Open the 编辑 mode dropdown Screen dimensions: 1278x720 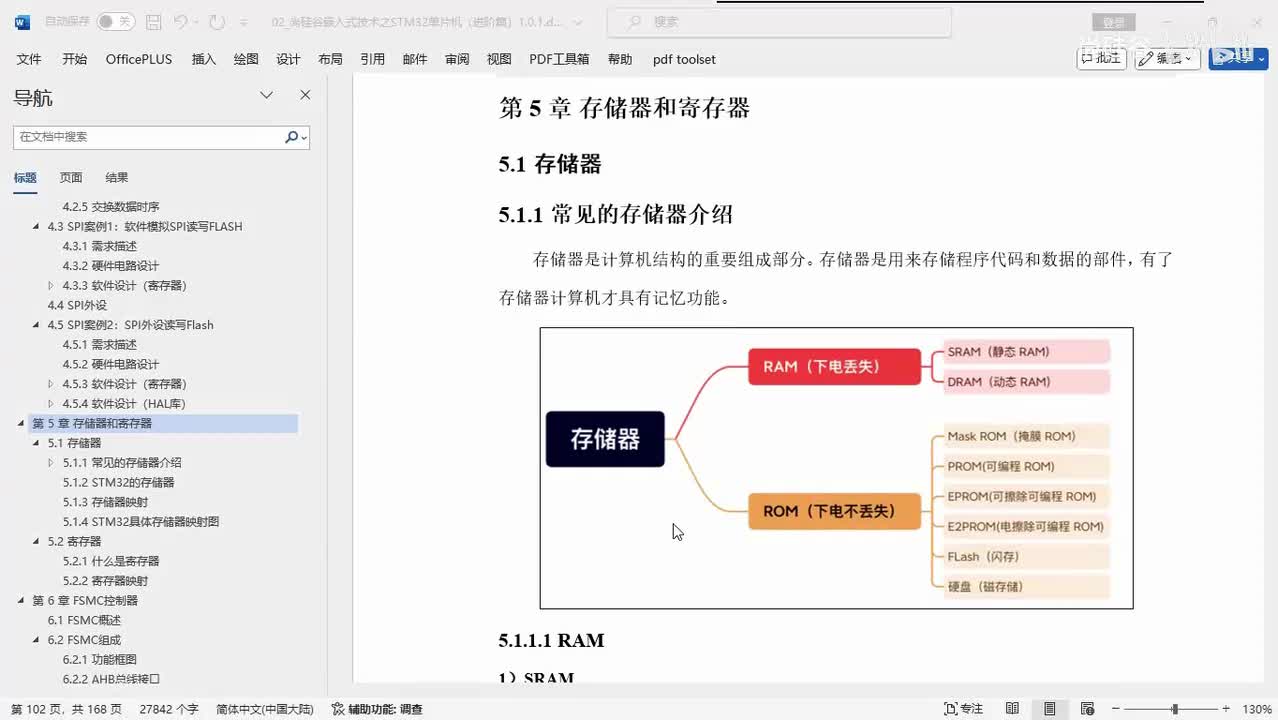[x=1168, y=58]
